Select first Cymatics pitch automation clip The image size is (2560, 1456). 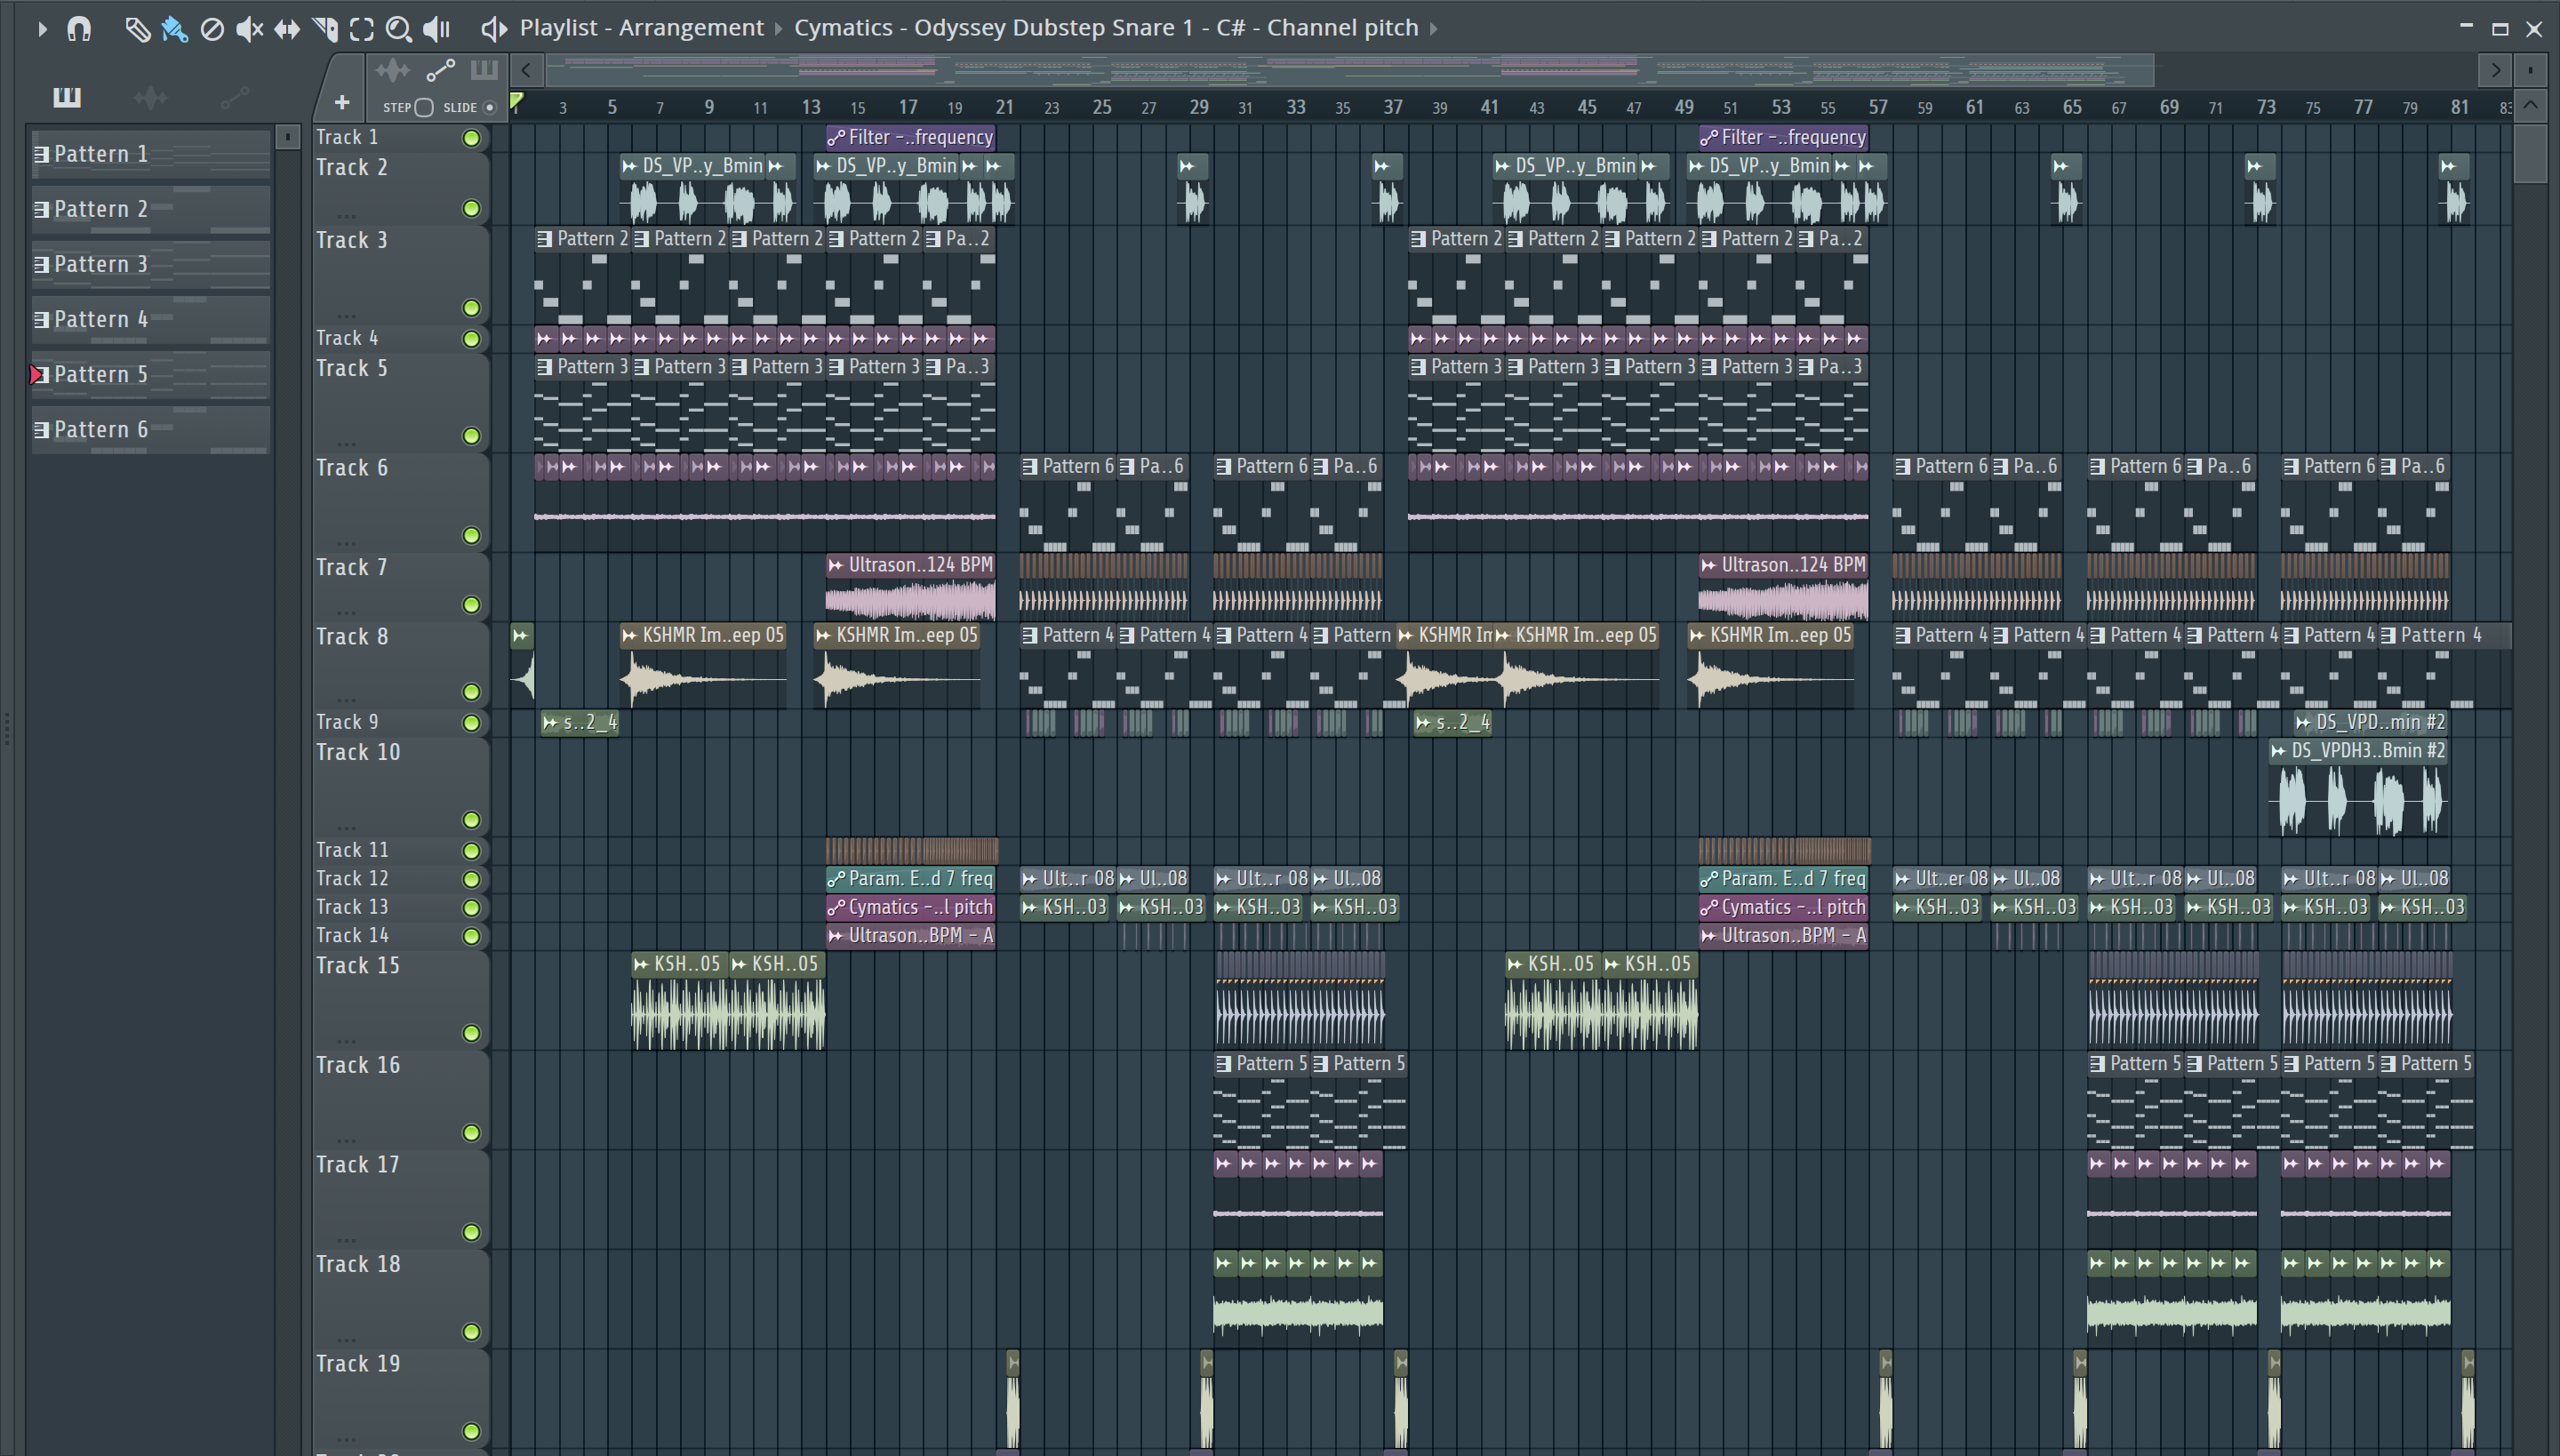[911, 907]
